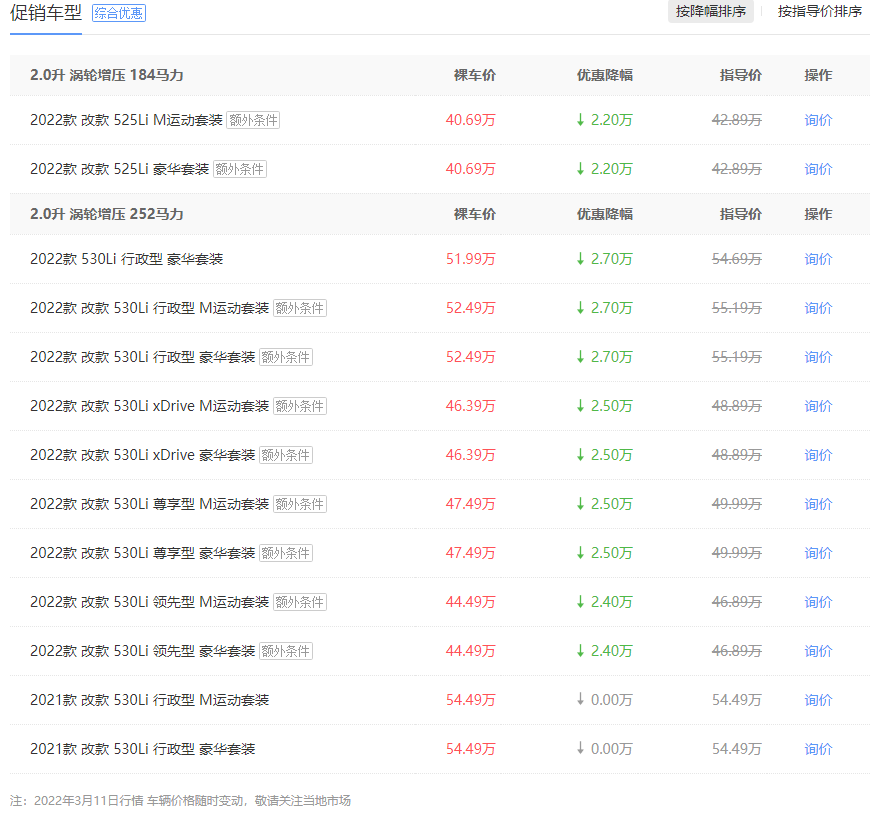
Task: Request 询价 for 530Li xDrive 豪华套装
Action: 818,455
